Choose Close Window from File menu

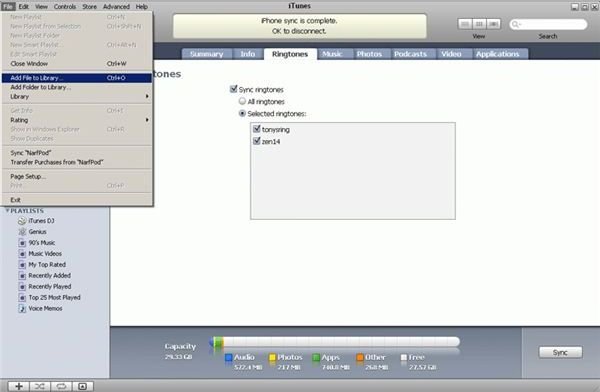[77, 64]
